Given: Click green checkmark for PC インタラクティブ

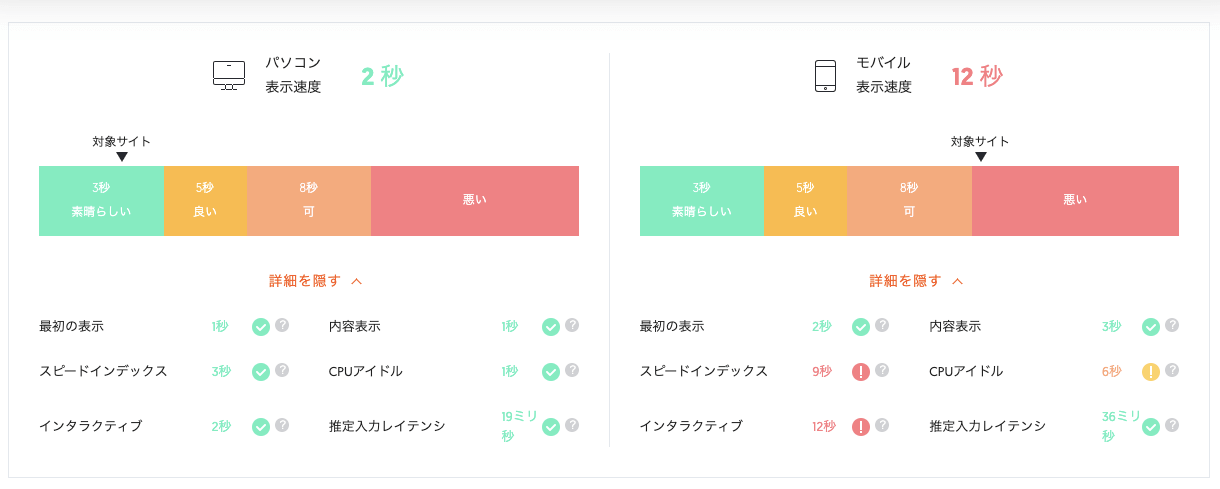Looking at the screenshot, I should click(261, 427).
